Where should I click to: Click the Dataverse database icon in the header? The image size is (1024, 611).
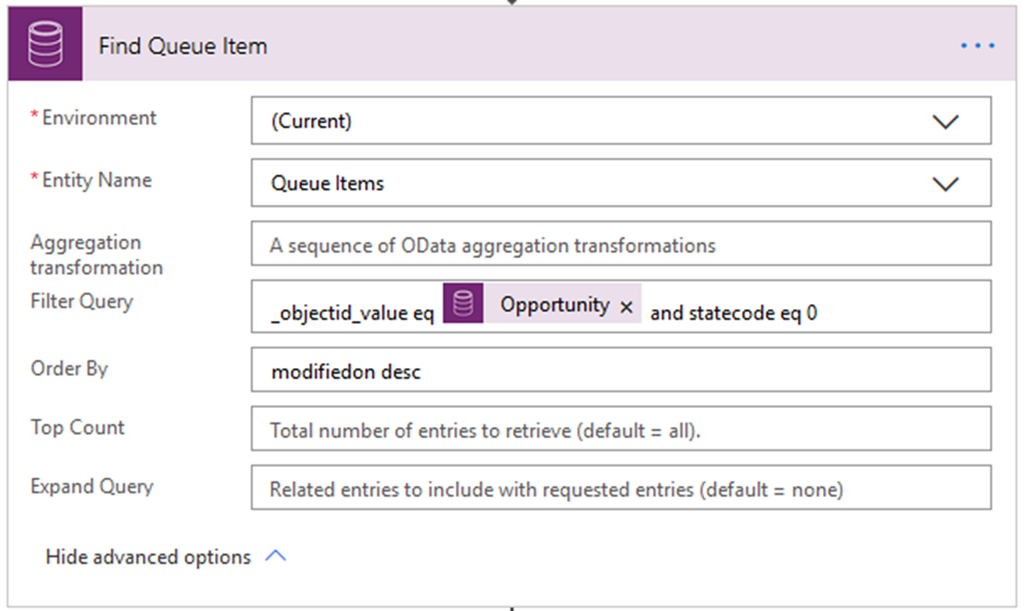click(x=44, y=46)
